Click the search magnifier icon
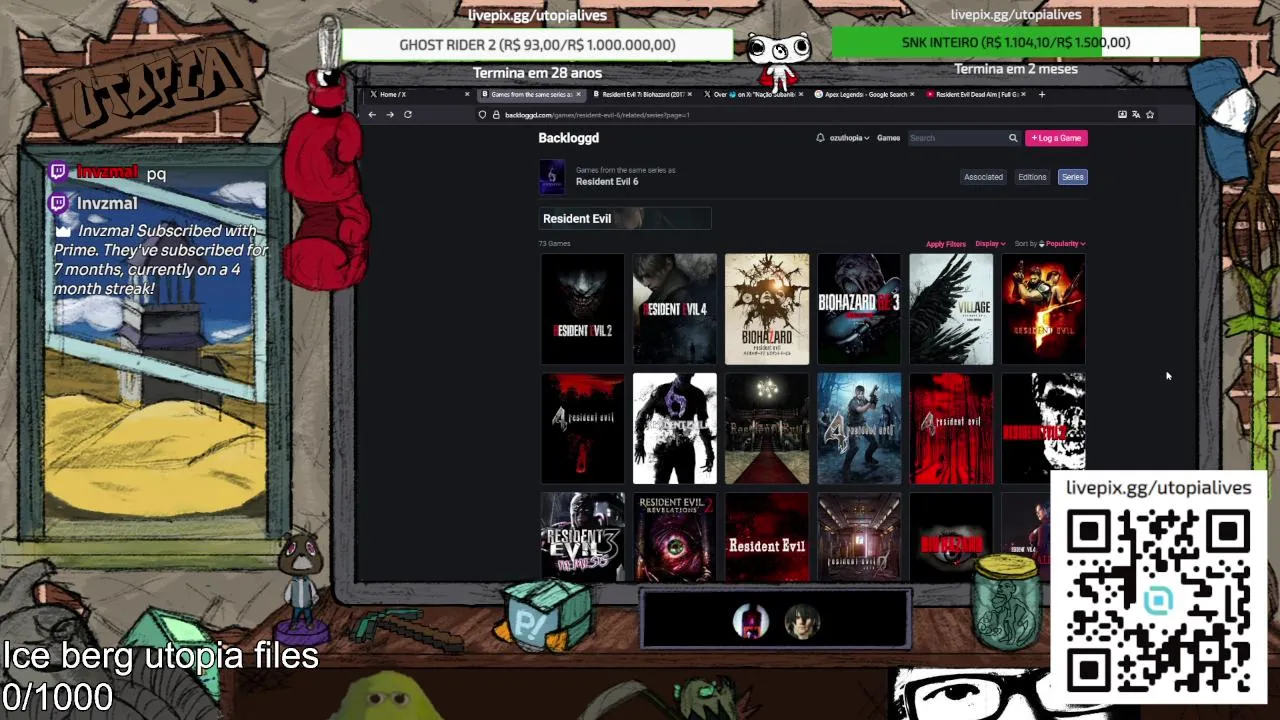This screenshot has width=1280, height=720. click(x=1013, y=138)
